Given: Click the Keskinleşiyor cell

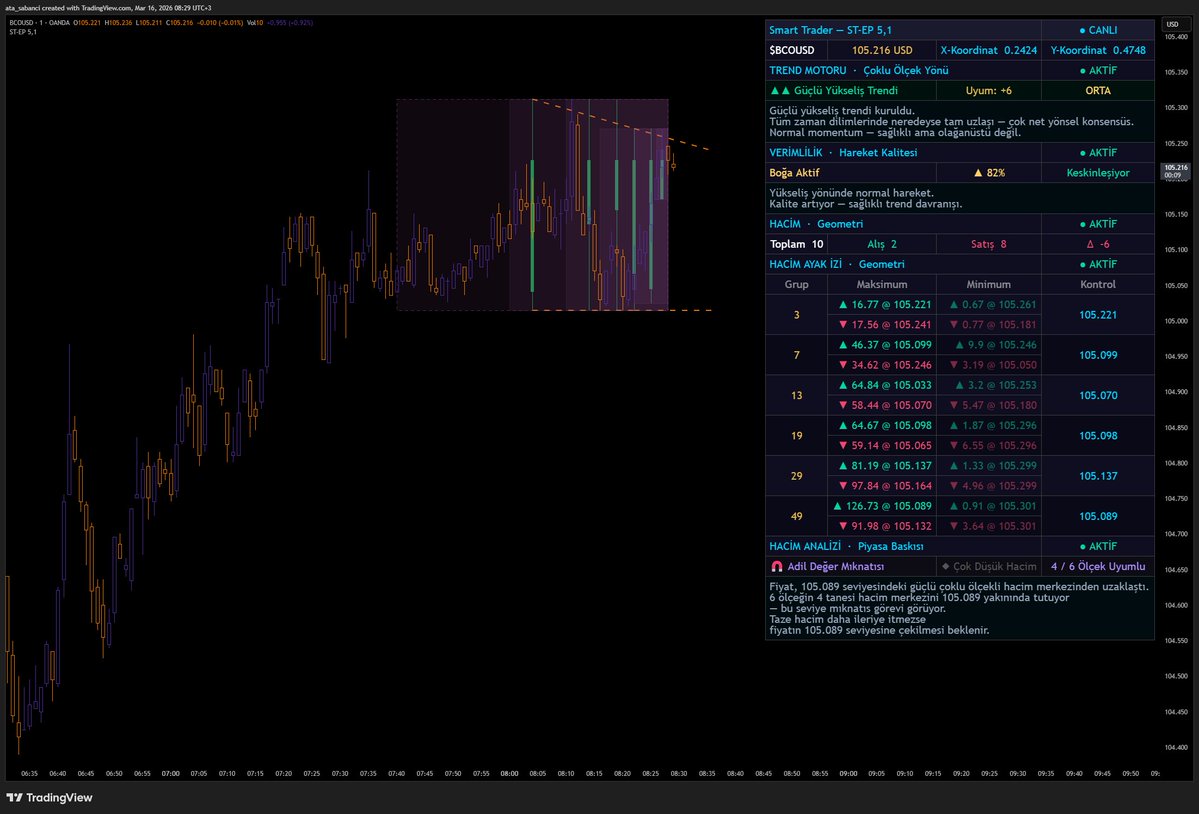Looking at the screenshot, I should [x=1097, y=173].
